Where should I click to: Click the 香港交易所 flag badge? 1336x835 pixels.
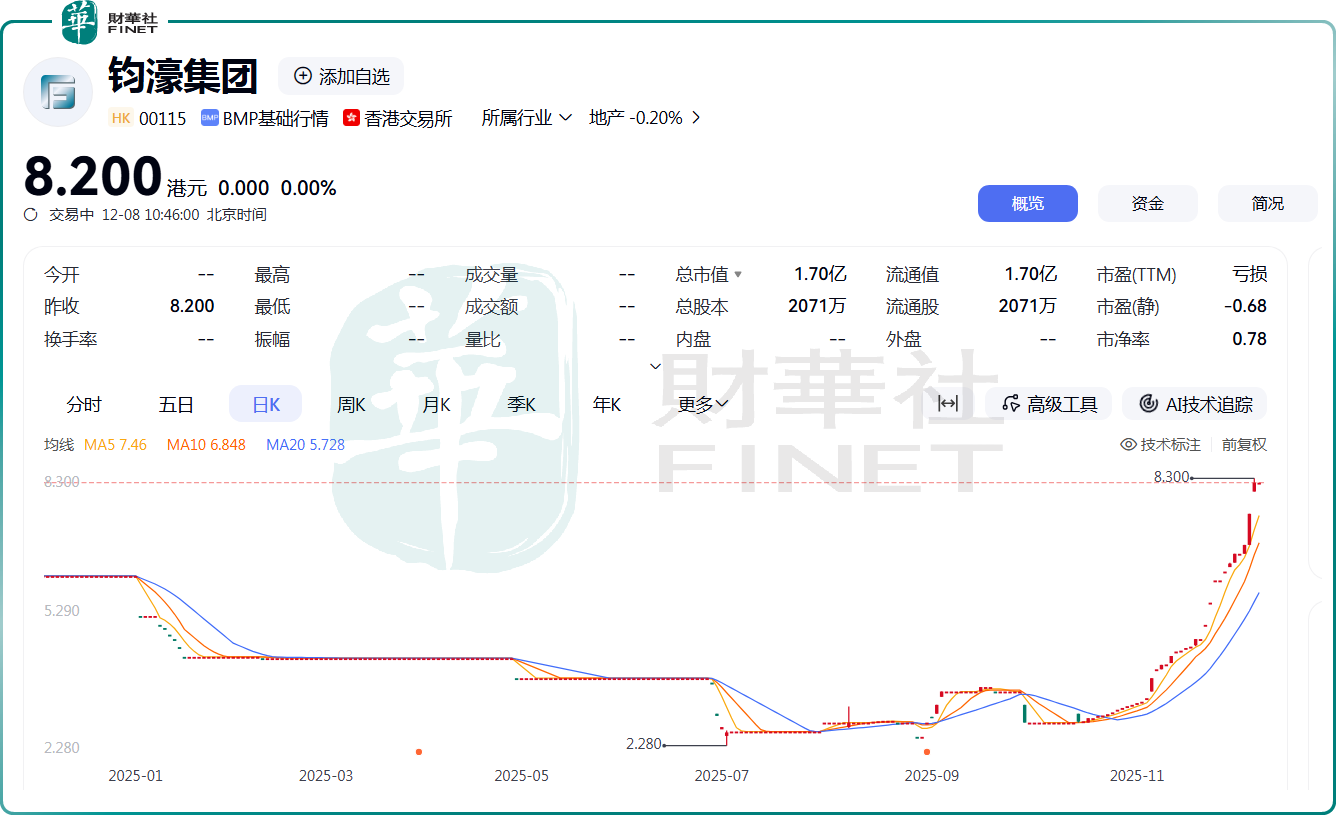coord(350,117)
